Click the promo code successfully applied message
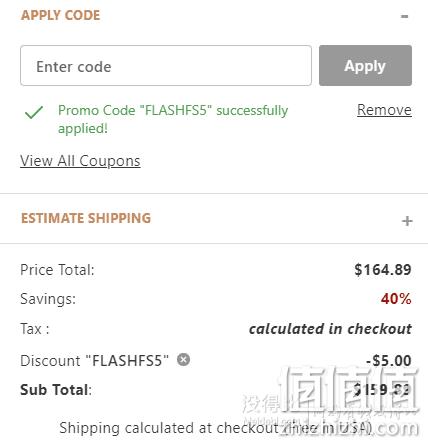428x445 pixels. pos(173,119)
